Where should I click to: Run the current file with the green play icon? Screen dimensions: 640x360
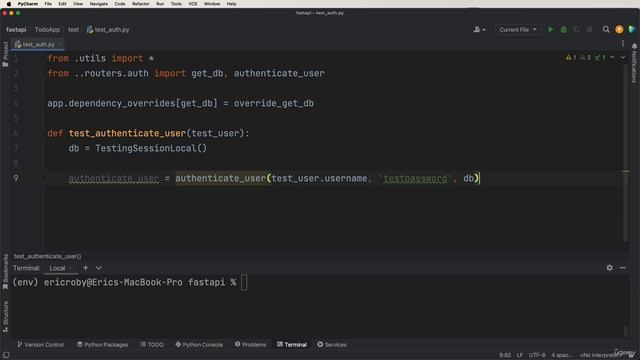tap(551, 29)
